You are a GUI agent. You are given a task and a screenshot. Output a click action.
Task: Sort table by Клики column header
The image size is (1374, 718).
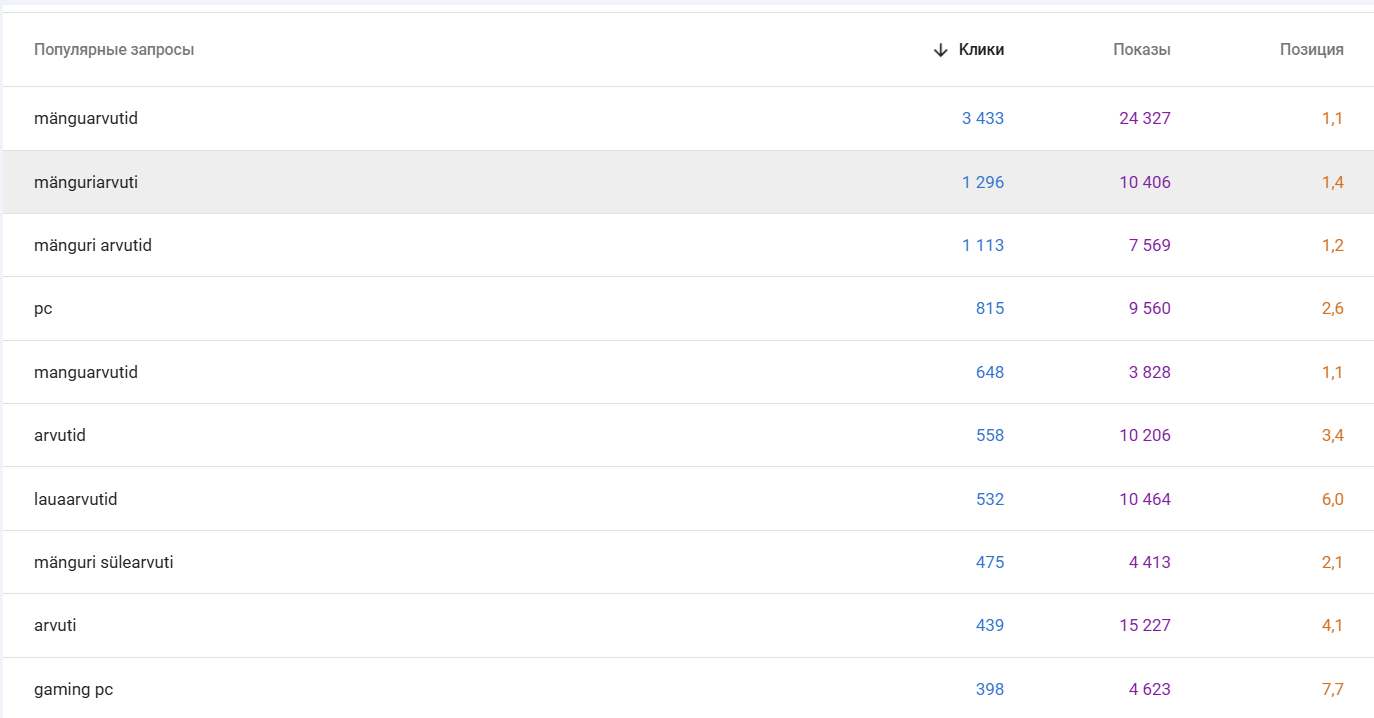(x=981, y=50)
